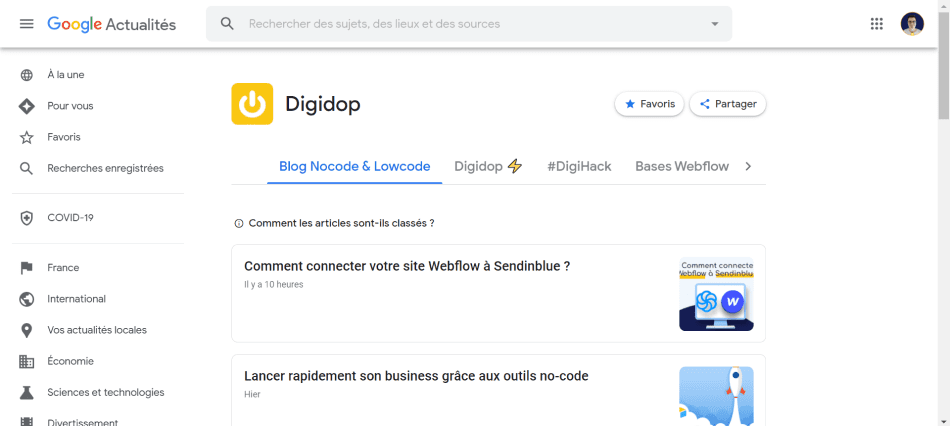The height and width of the screenshot is (427, 950).
Task: Open Lancer rapidement son business article
Action: click(416, 376)
